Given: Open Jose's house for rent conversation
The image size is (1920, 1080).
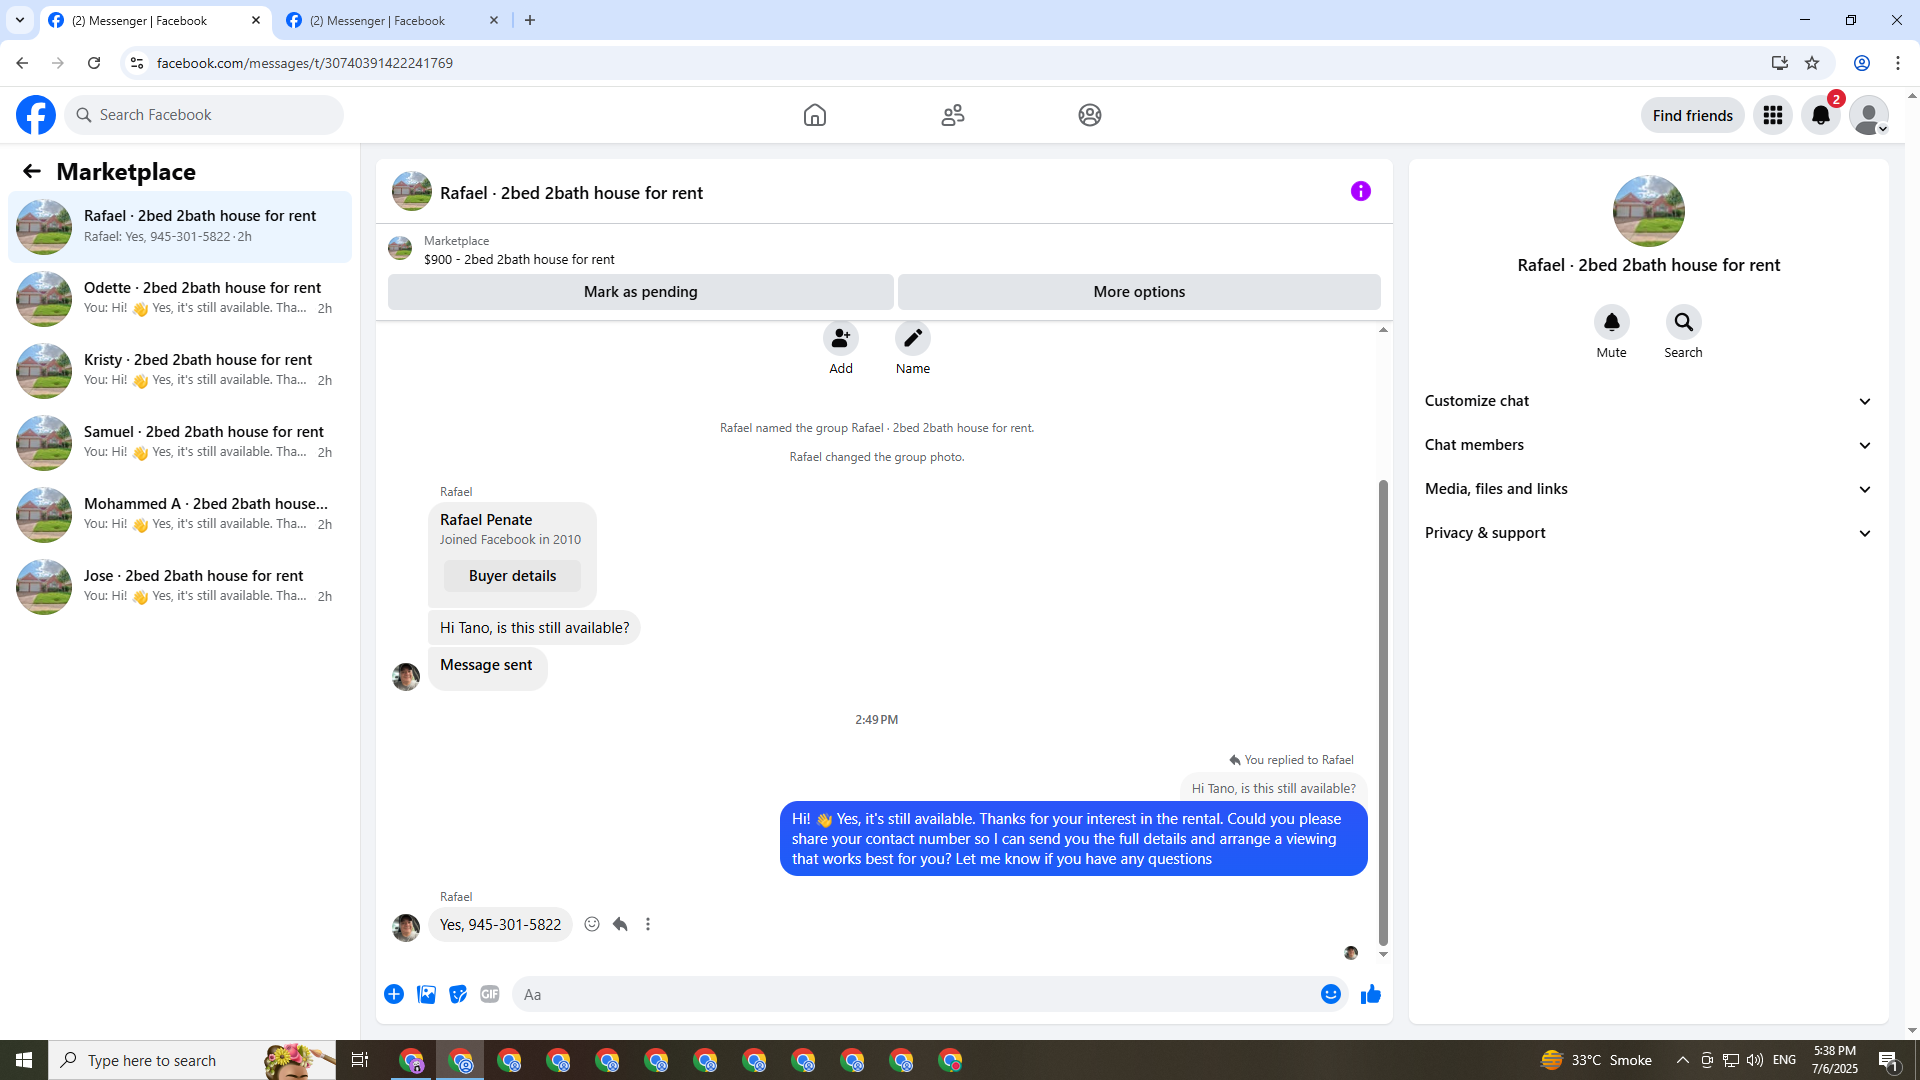Looking at the screenshot, I should click(x=180, y=587).
